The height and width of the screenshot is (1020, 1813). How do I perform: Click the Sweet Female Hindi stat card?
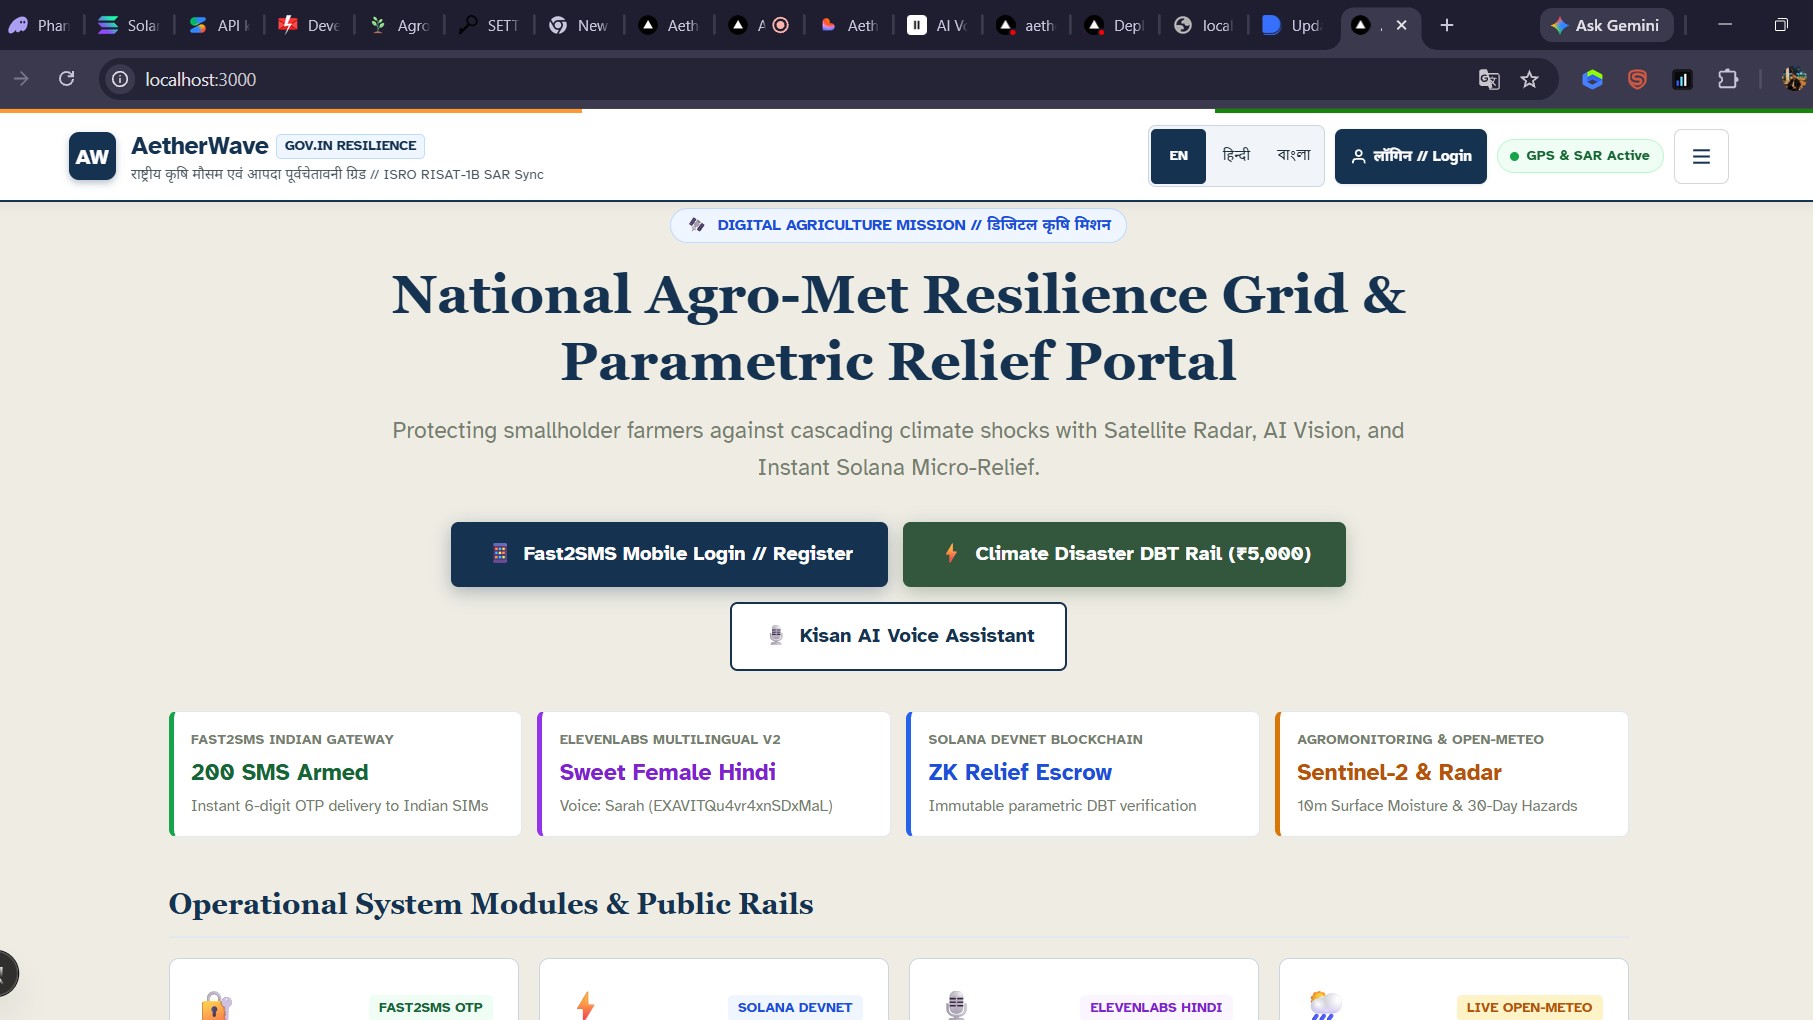tap(714, 774)
